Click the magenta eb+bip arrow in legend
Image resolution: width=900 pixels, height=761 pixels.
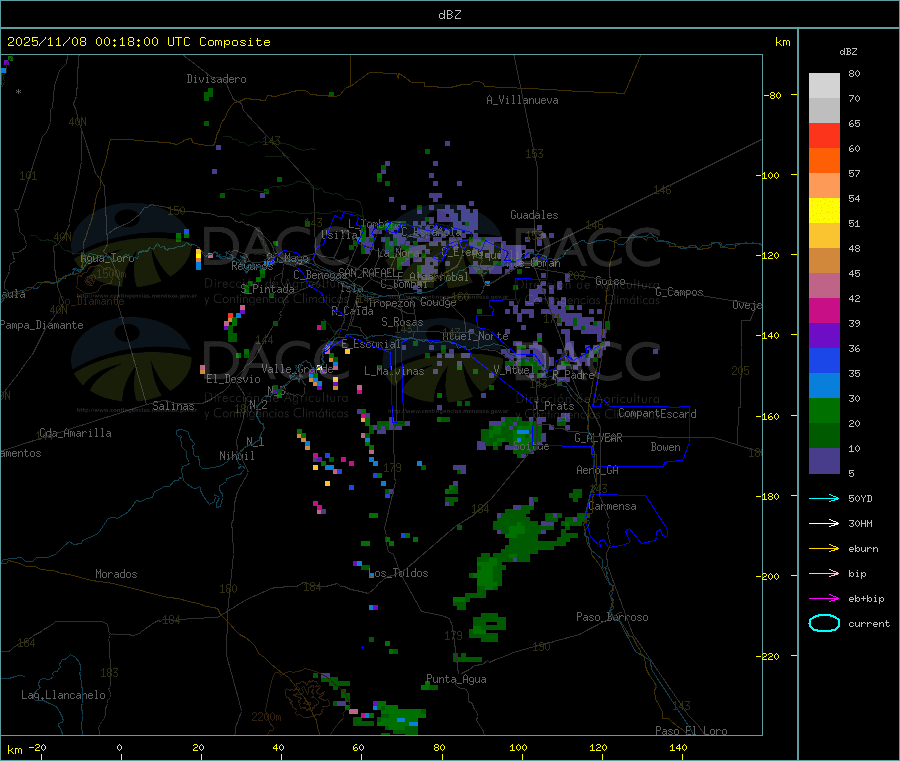(x=824, y=598)
